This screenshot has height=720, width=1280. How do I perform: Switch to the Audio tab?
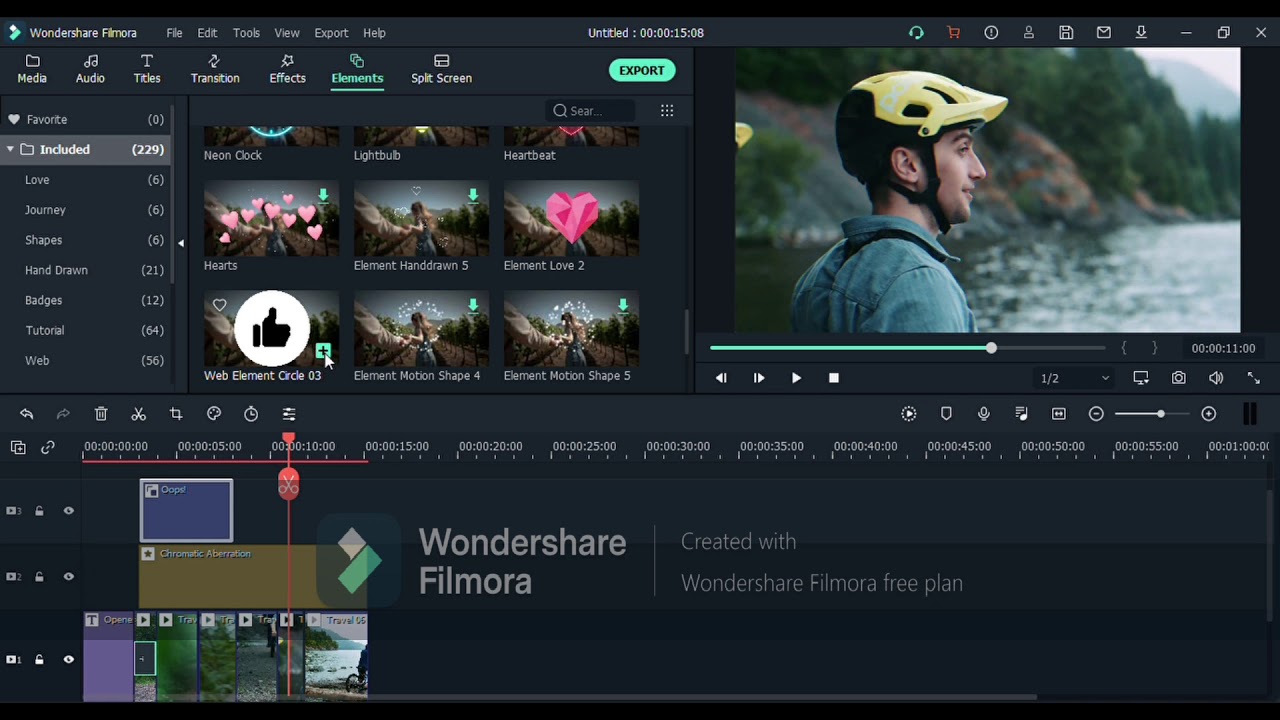(x=90, y=69)
